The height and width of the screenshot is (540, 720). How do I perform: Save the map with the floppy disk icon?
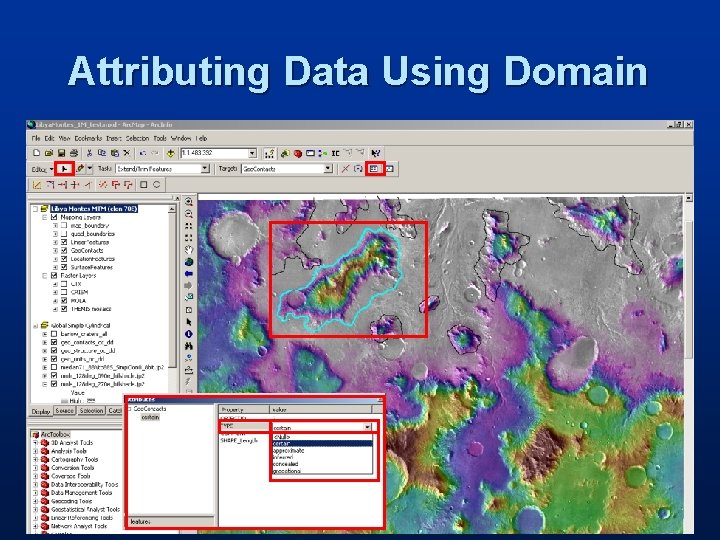pos(61,153)
